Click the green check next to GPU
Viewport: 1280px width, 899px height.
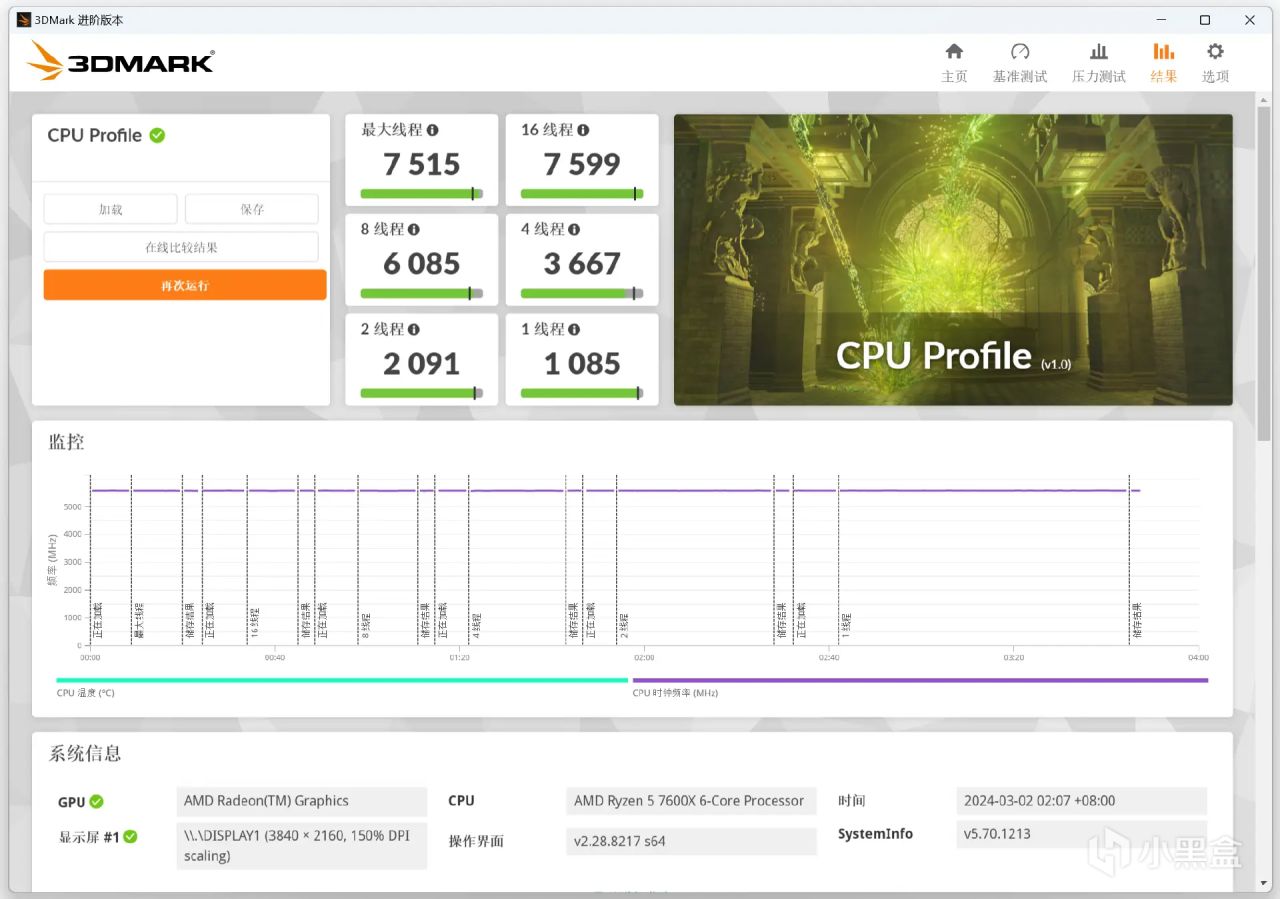(x=96, y=801)
